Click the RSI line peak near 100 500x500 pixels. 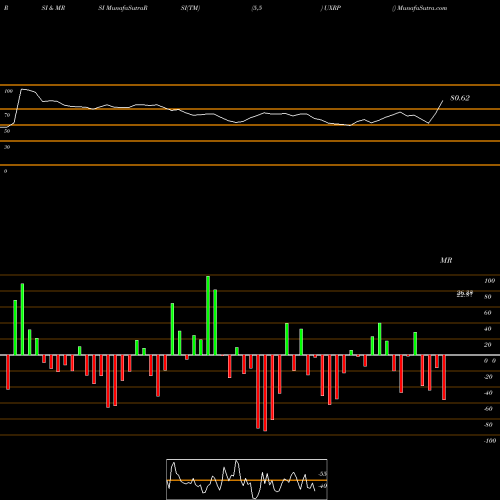click(22, 89)
